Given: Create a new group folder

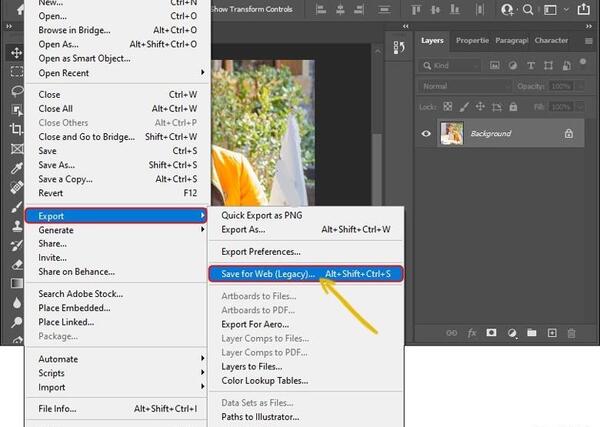Looking at the screenshot, I should [x=532, y=333].
